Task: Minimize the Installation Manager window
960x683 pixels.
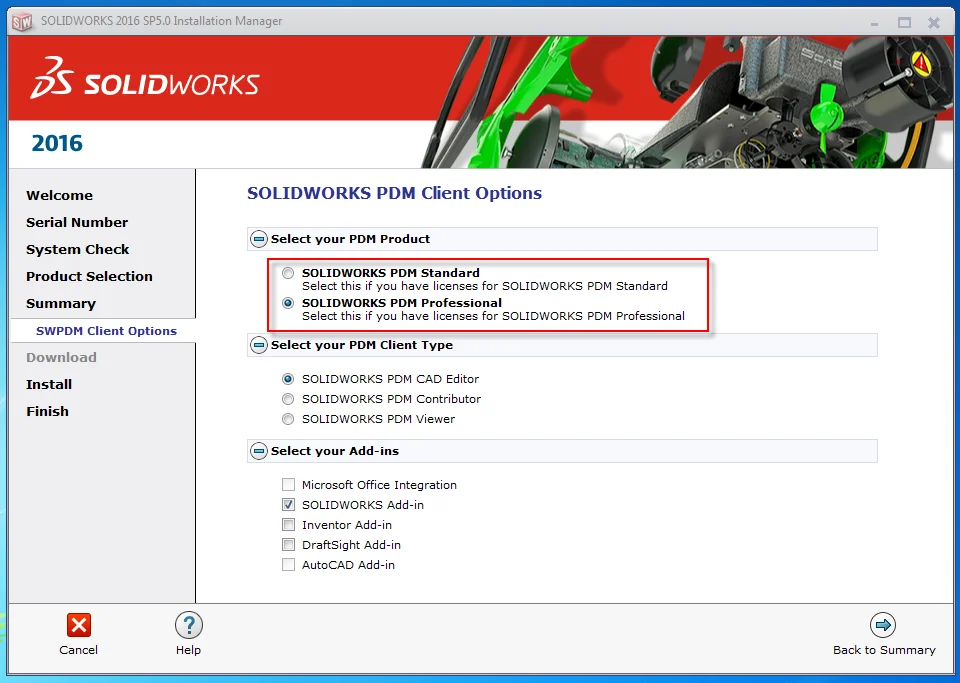Action: (874, 23)
